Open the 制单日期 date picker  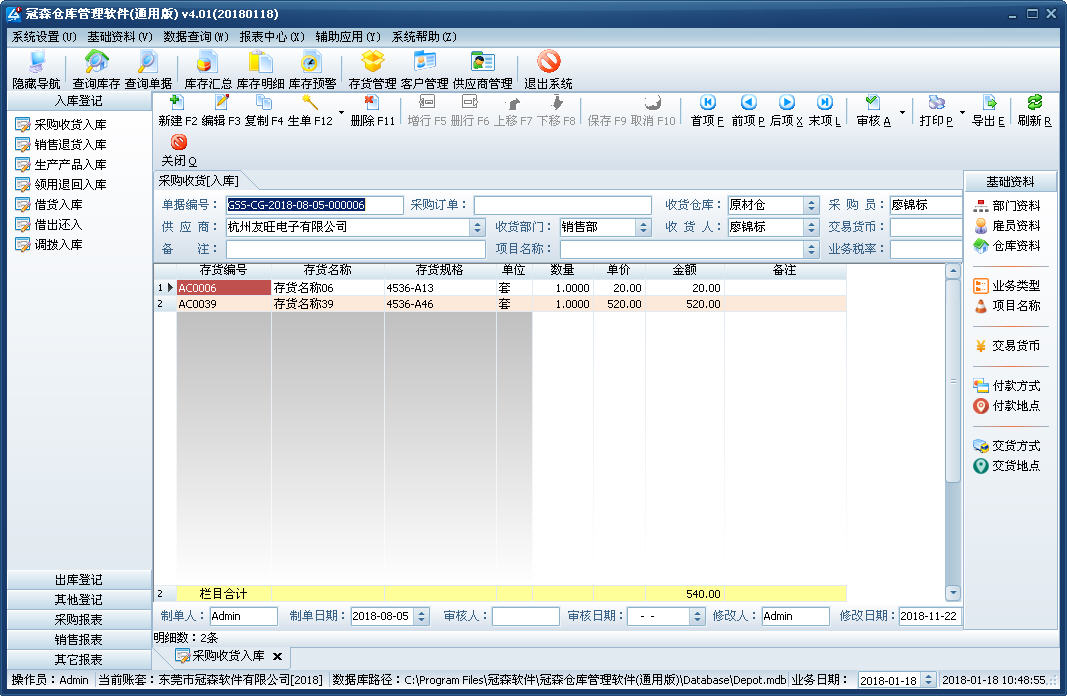pos(422,616)
